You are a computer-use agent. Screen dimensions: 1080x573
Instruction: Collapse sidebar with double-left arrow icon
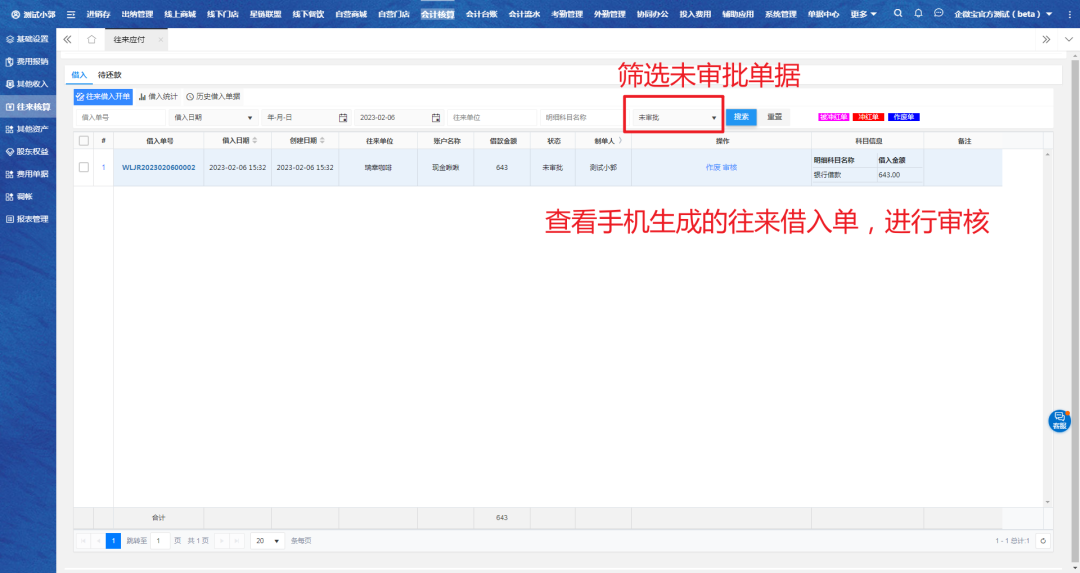point(67,39)
